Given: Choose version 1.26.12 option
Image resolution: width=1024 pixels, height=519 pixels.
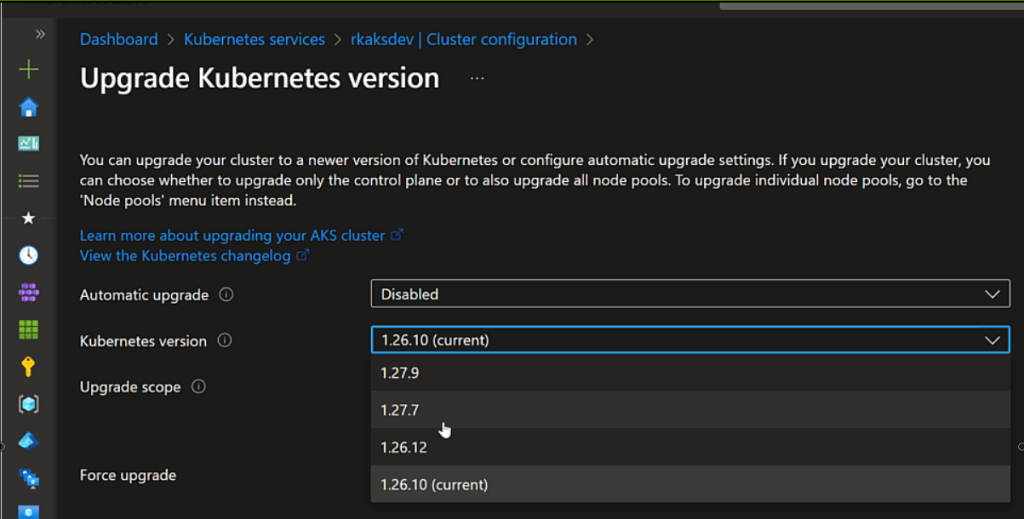Looking at the screenshot, I should coord(690,447).
